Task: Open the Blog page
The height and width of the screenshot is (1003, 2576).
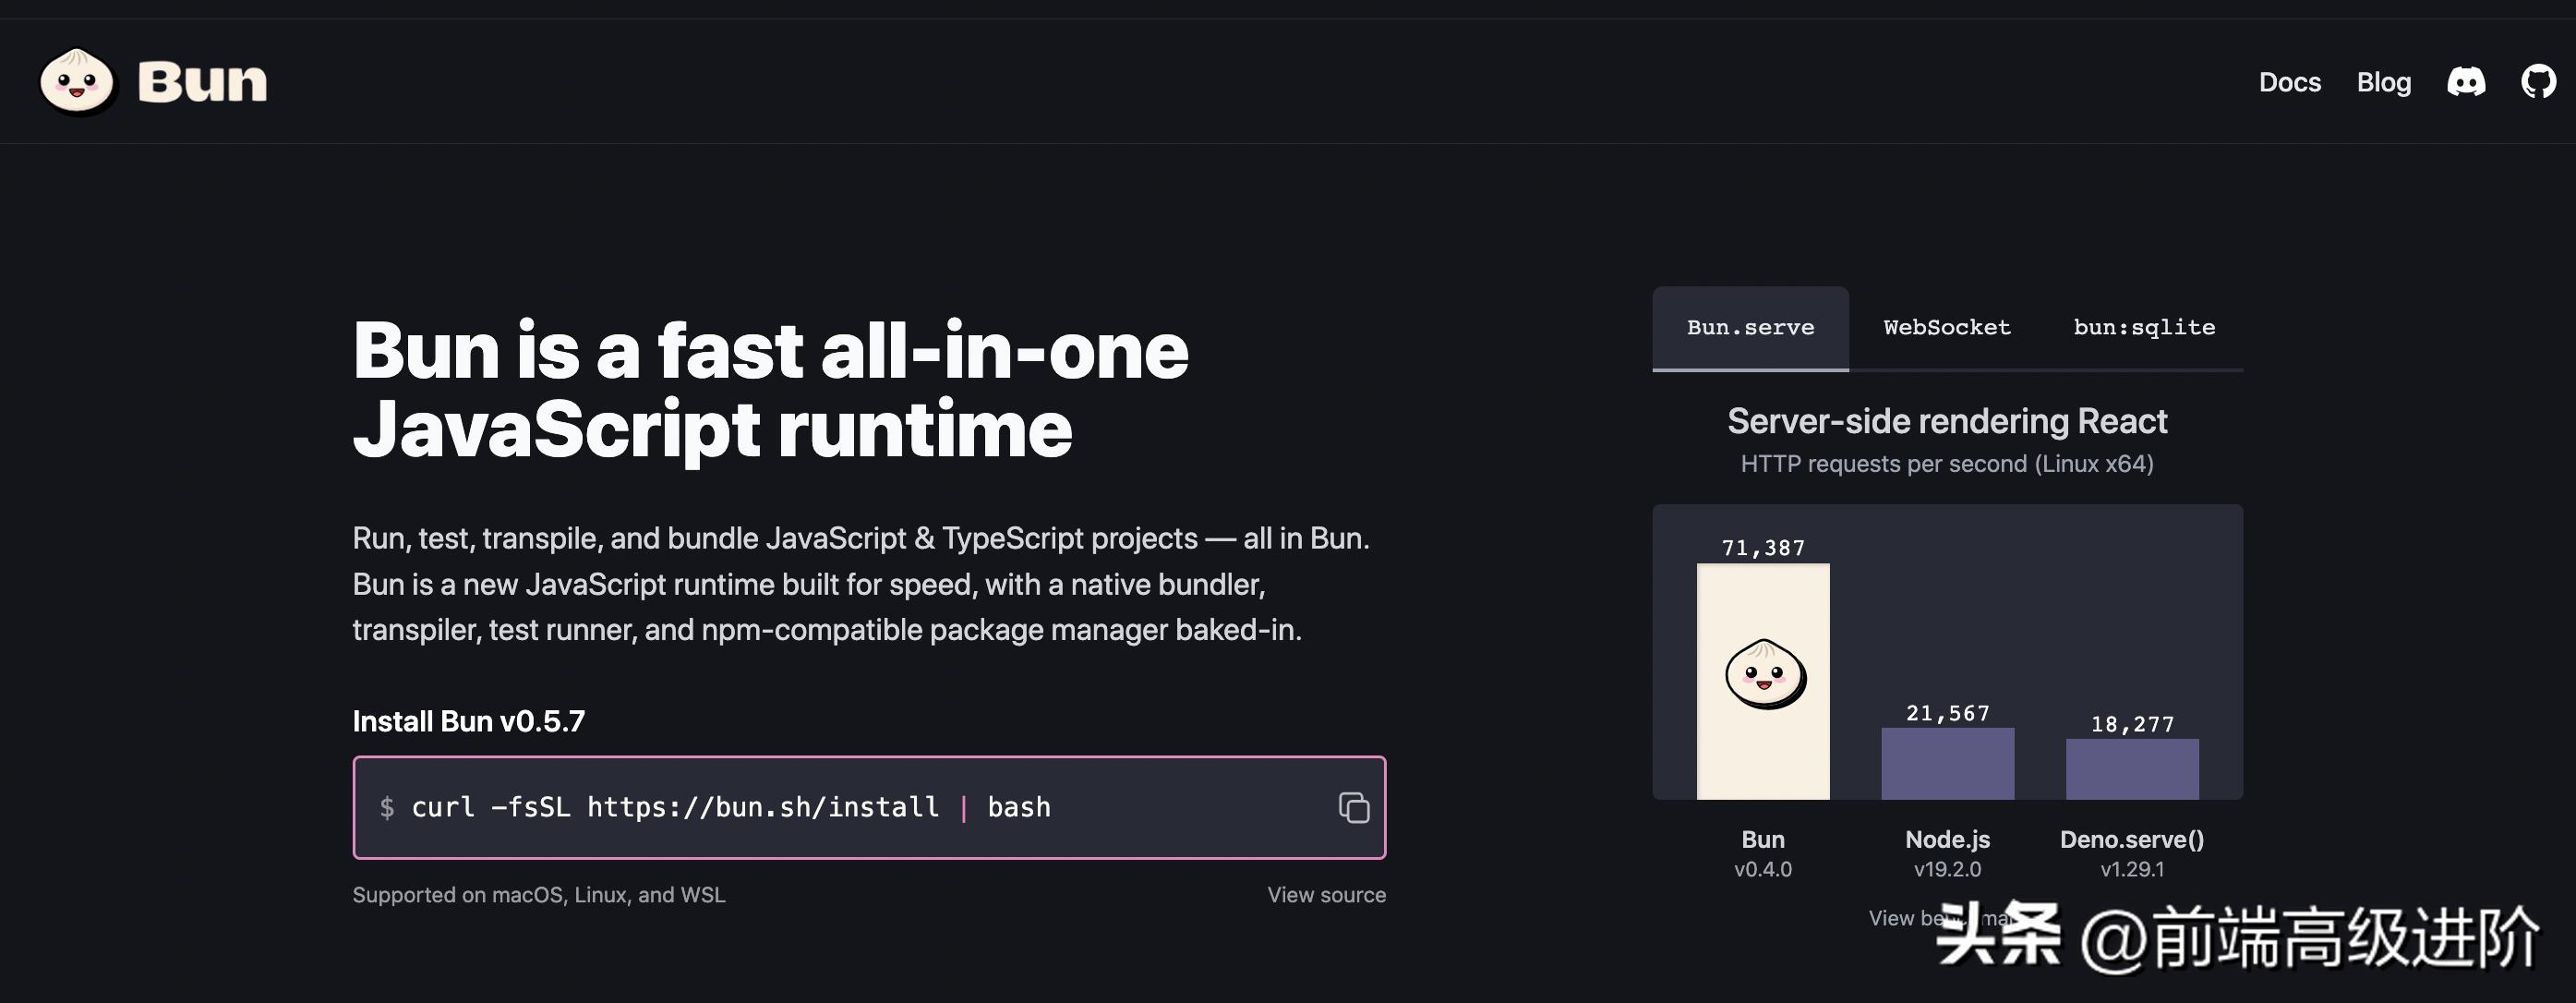Action: pos(2383,82)
